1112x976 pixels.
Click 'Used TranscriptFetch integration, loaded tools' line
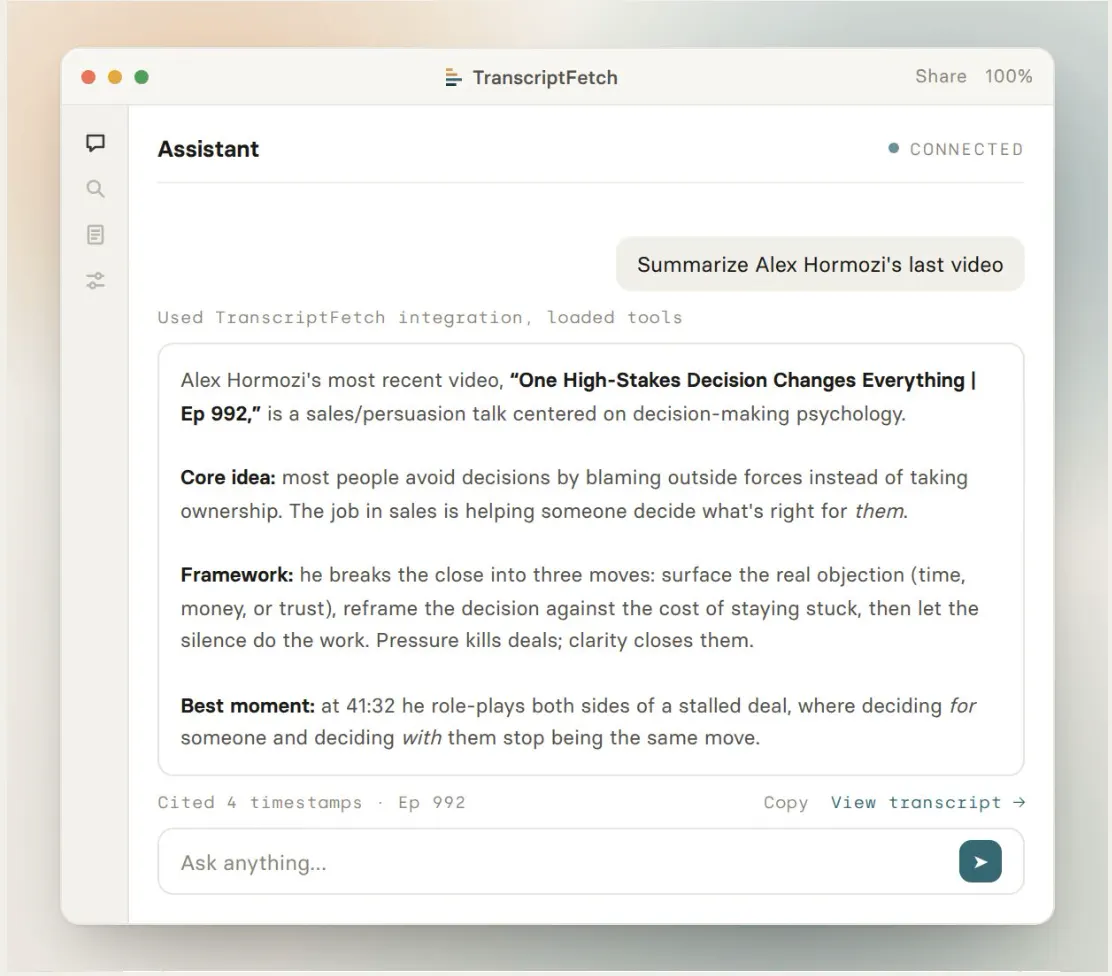[420, 317]
